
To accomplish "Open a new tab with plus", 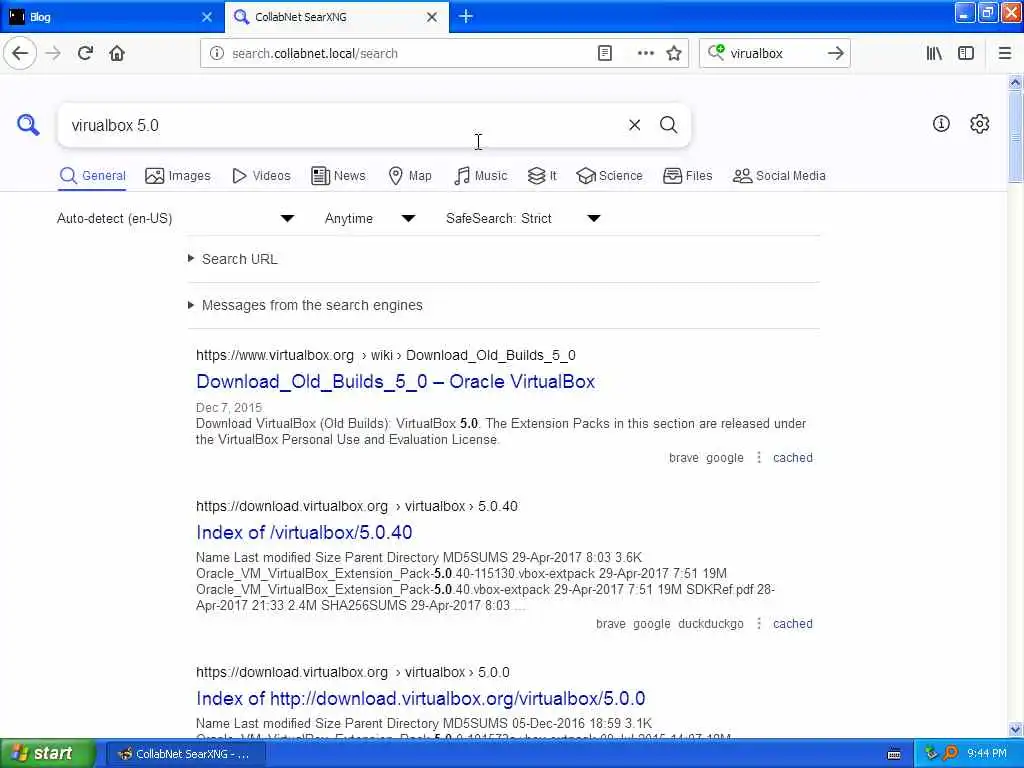I will pos(466,16).
